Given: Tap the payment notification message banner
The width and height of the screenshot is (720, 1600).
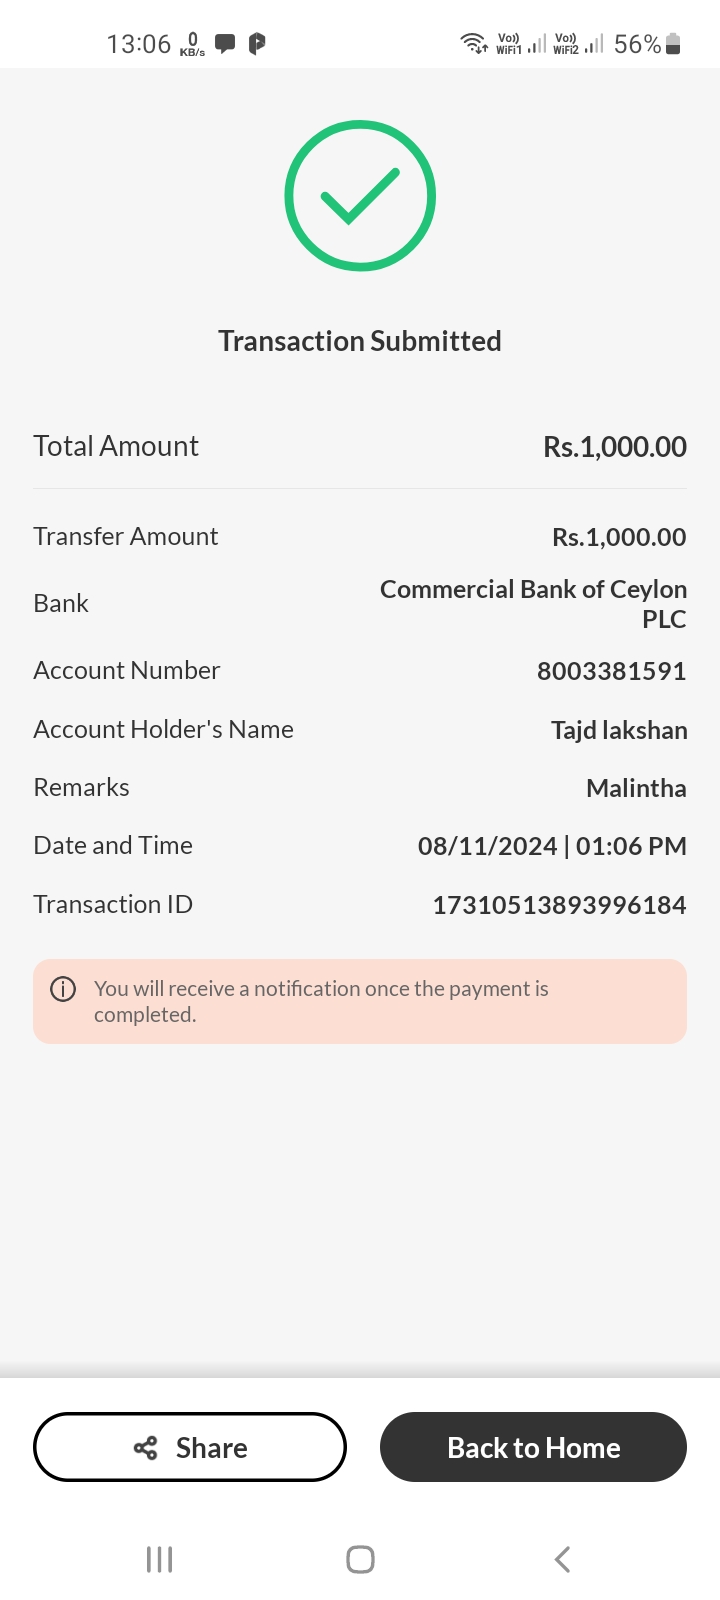Looking at the screenshot, I should pos(360,1001).
